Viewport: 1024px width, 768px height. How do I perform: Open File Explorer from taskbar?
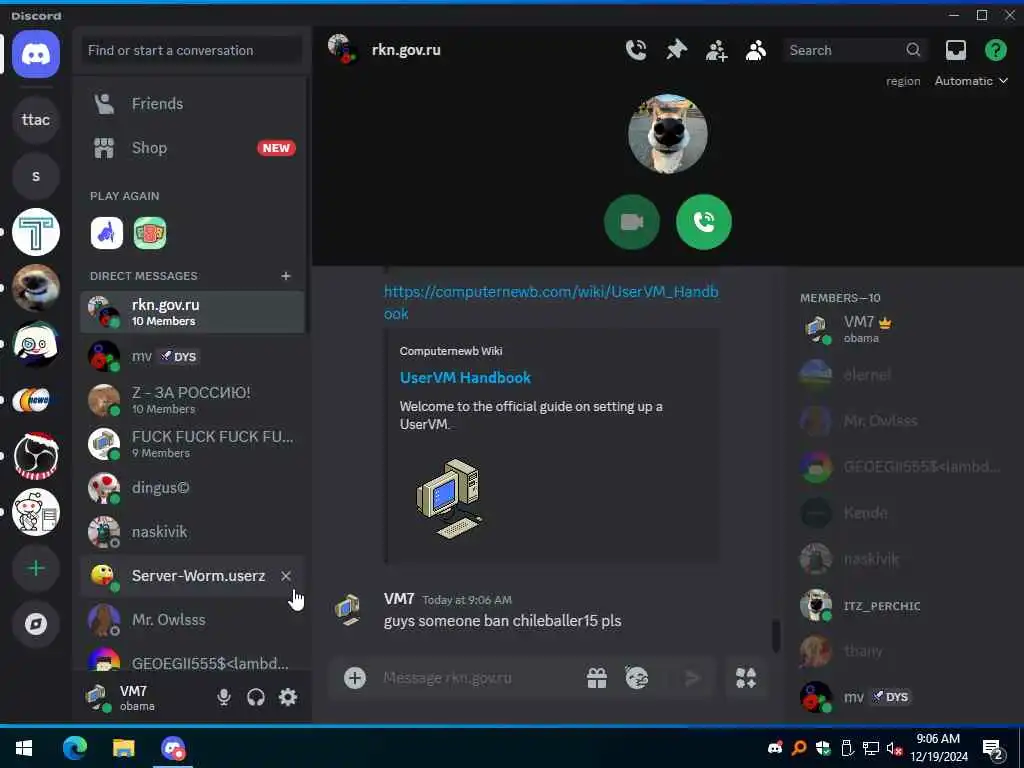pos(123,748)
